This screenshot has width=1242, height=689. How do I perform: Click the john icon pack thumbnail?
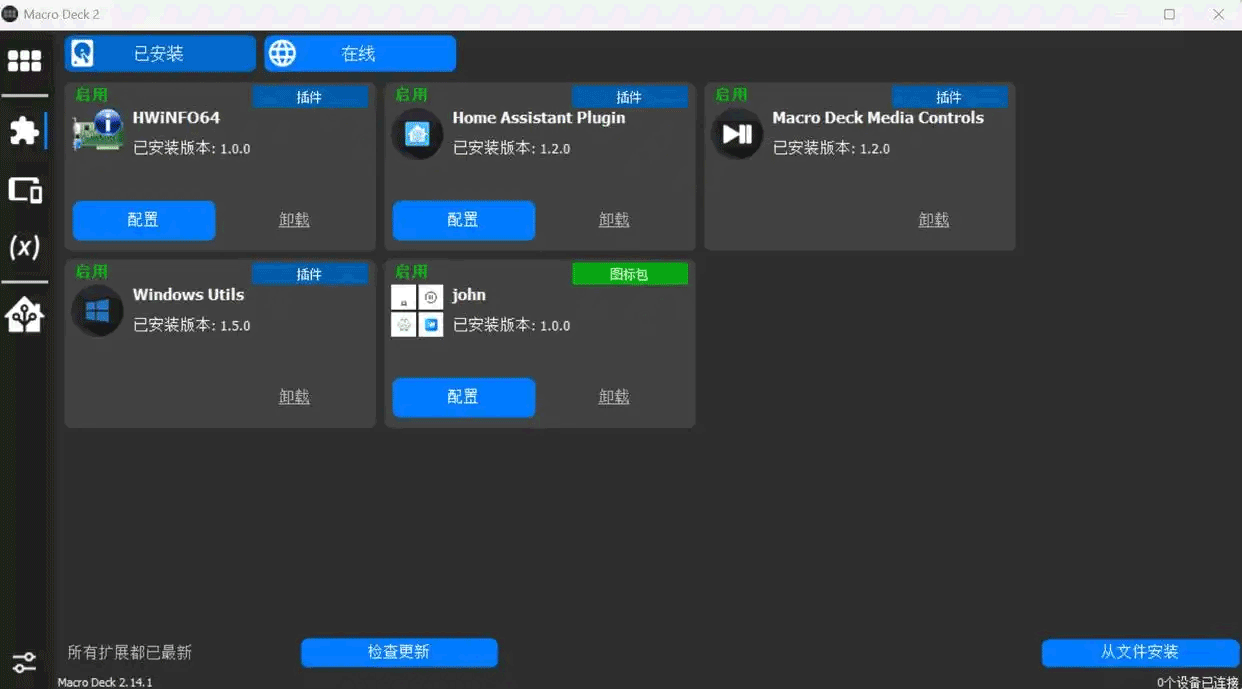click(x=417, y=311)
